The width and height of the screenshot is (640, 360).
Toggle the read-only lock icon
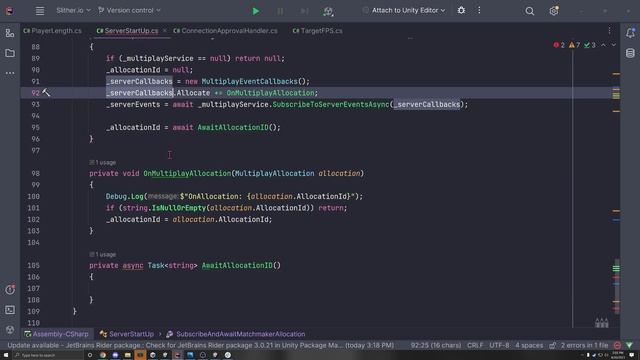click(x=552, y=345)
